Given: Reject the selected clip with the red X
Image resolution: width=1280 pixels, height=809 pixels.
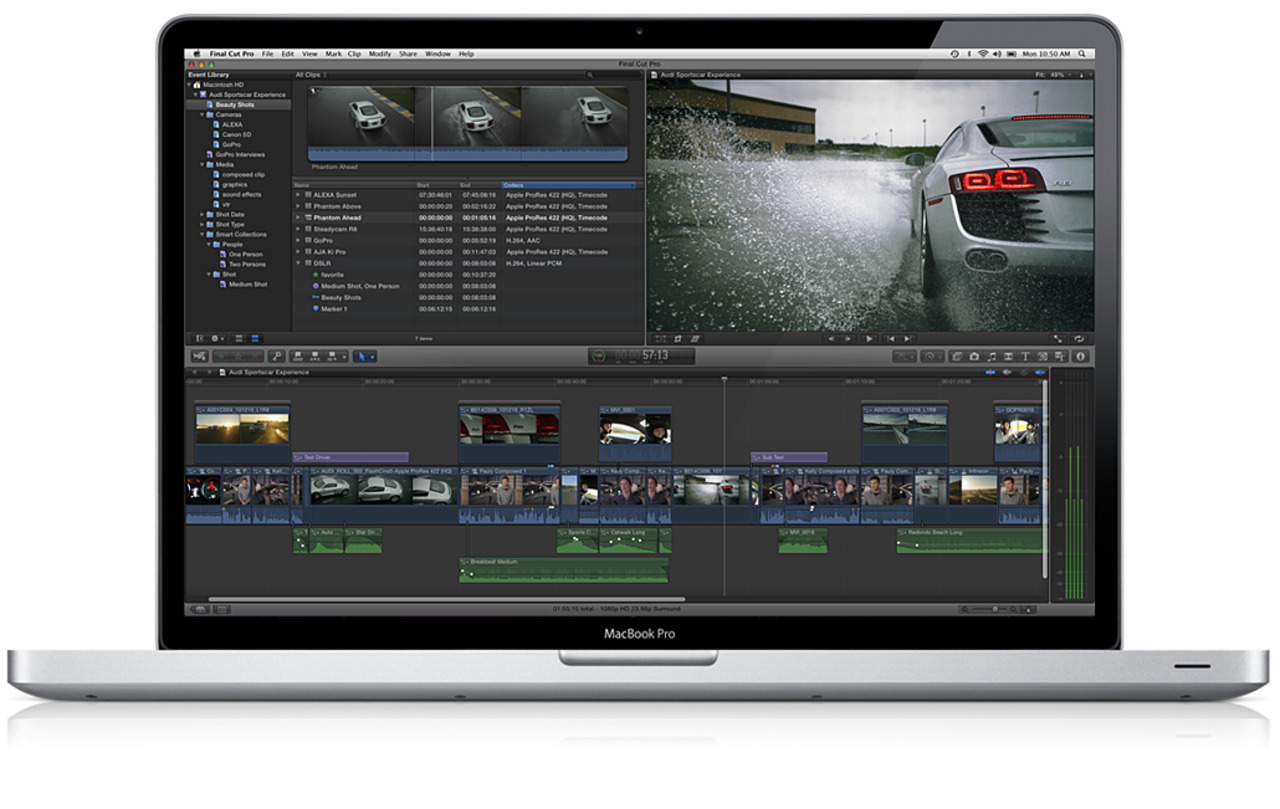Looking at the screenshot, I should tap(253, 357).
